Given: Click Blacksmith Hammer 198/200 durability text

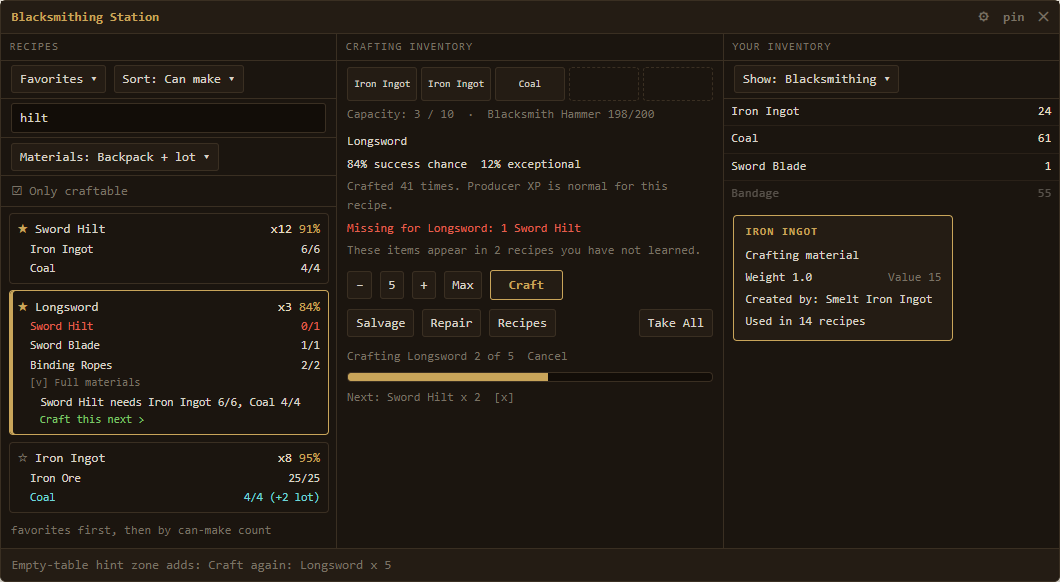Looking at the screenshot, I should pyautogui.click(x=571, y=114).
